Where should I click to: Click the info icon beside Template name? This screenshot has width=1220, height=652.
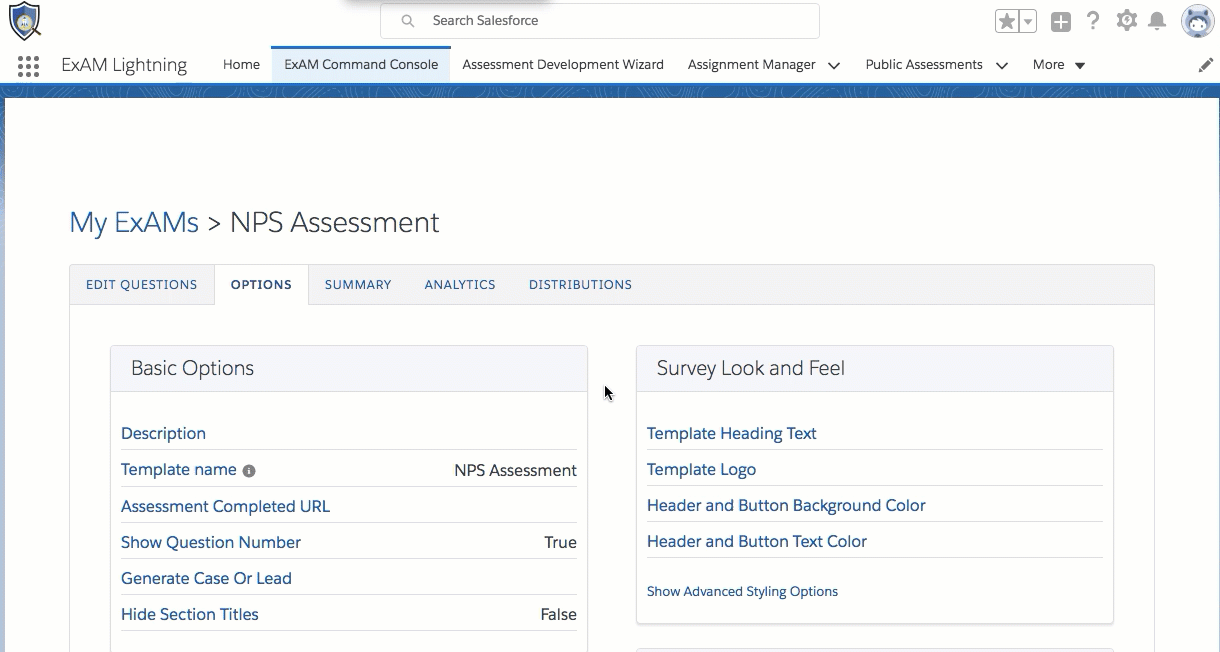click(249, 471)
